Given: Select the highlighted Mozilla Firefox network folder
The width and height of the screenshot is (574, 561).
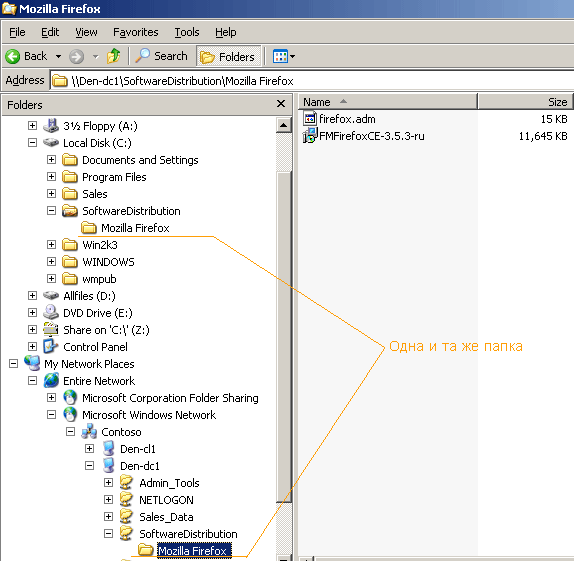Looking at the screenshot, I should tap(193, 550).
